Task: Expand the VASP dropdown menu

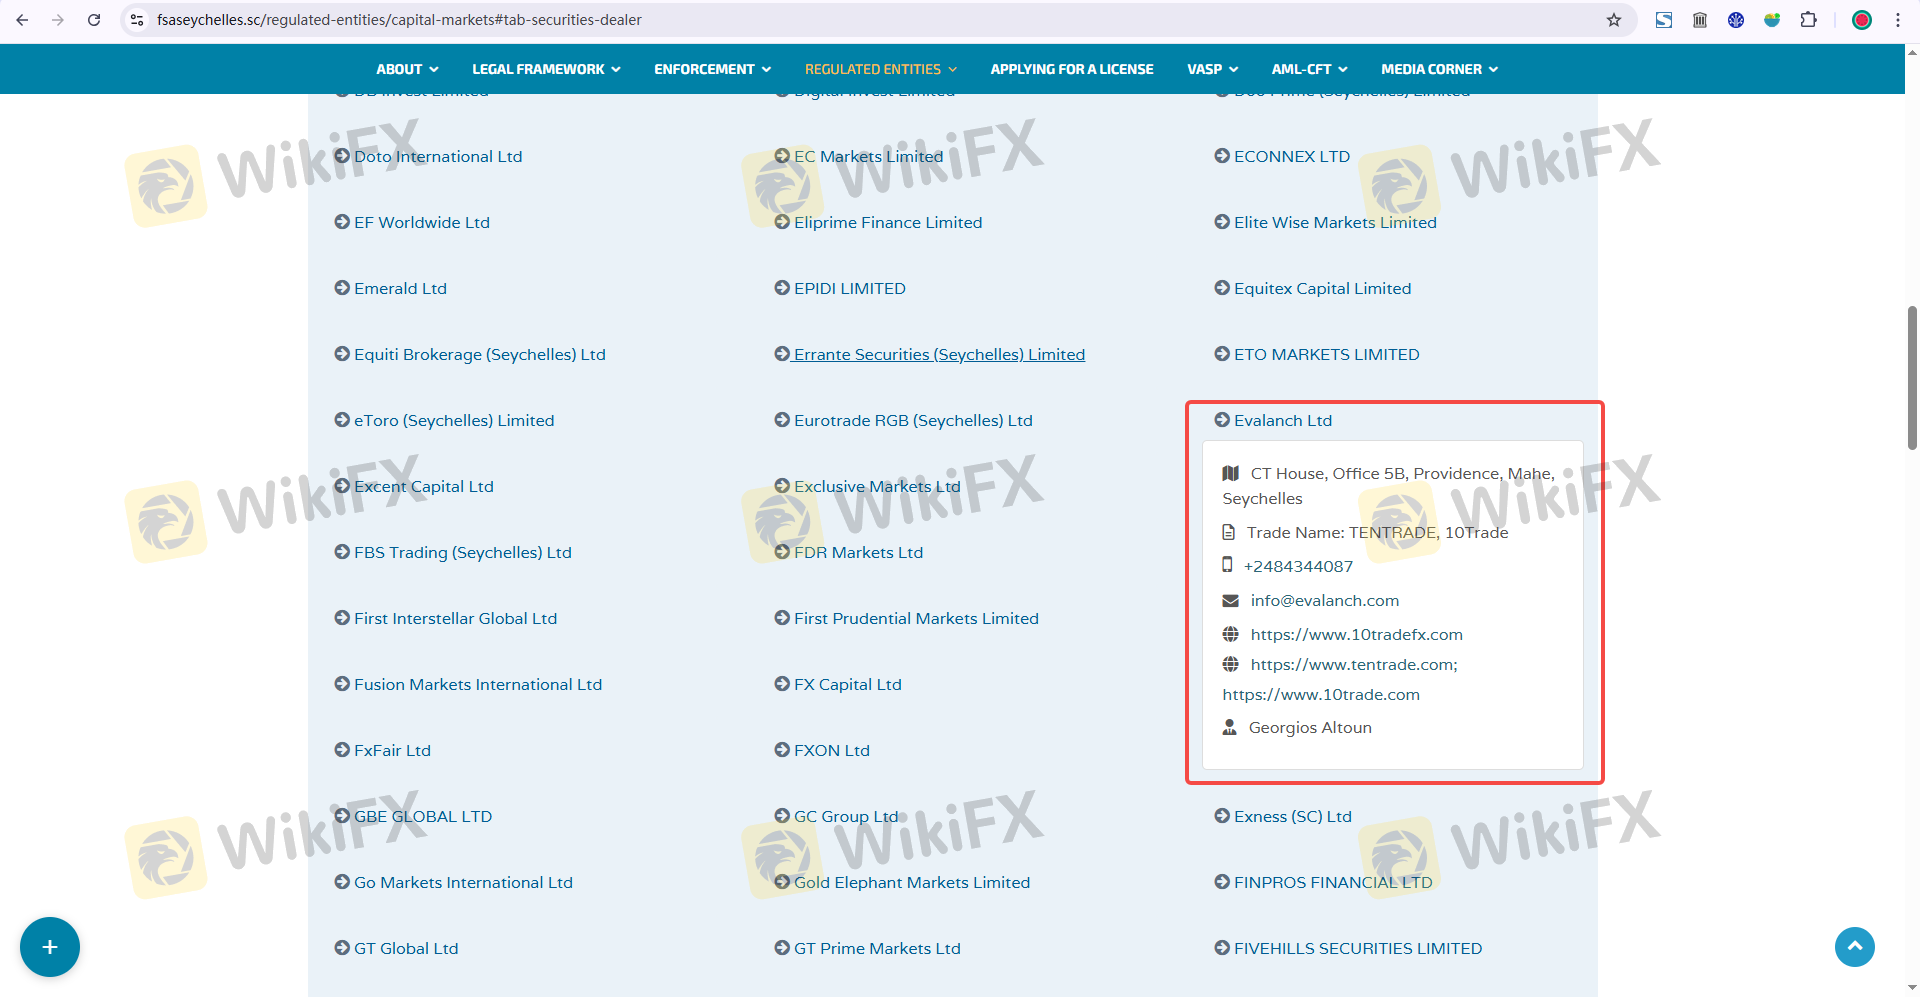Action: (x=1213, y=69)
